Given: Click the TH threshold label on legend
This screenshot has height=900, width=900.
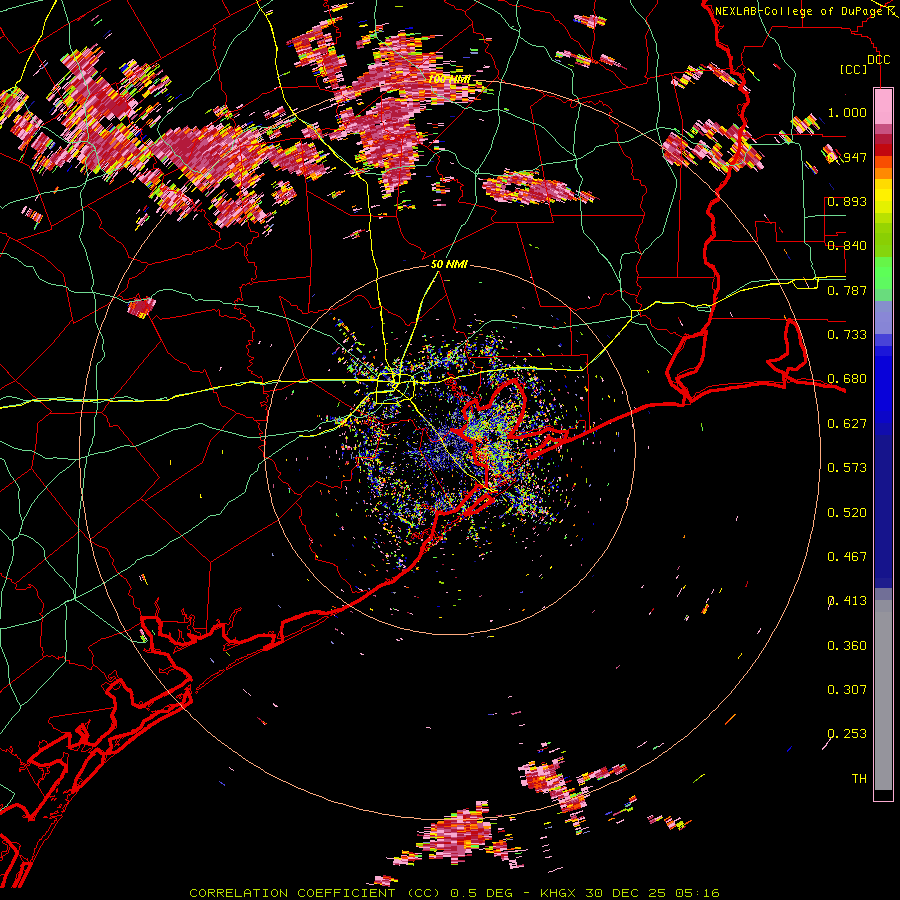Looking at the screenshot, I should pyautogui.click(x=859, y=779).
